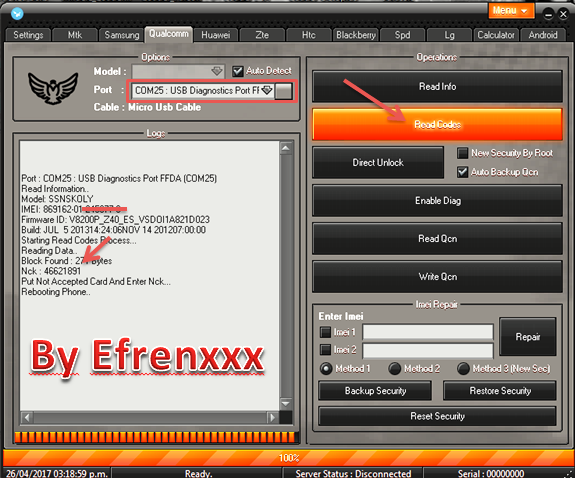575x478 pixels.
Task: Switch to the Samsung tab
Action: (x=122, y=35)
